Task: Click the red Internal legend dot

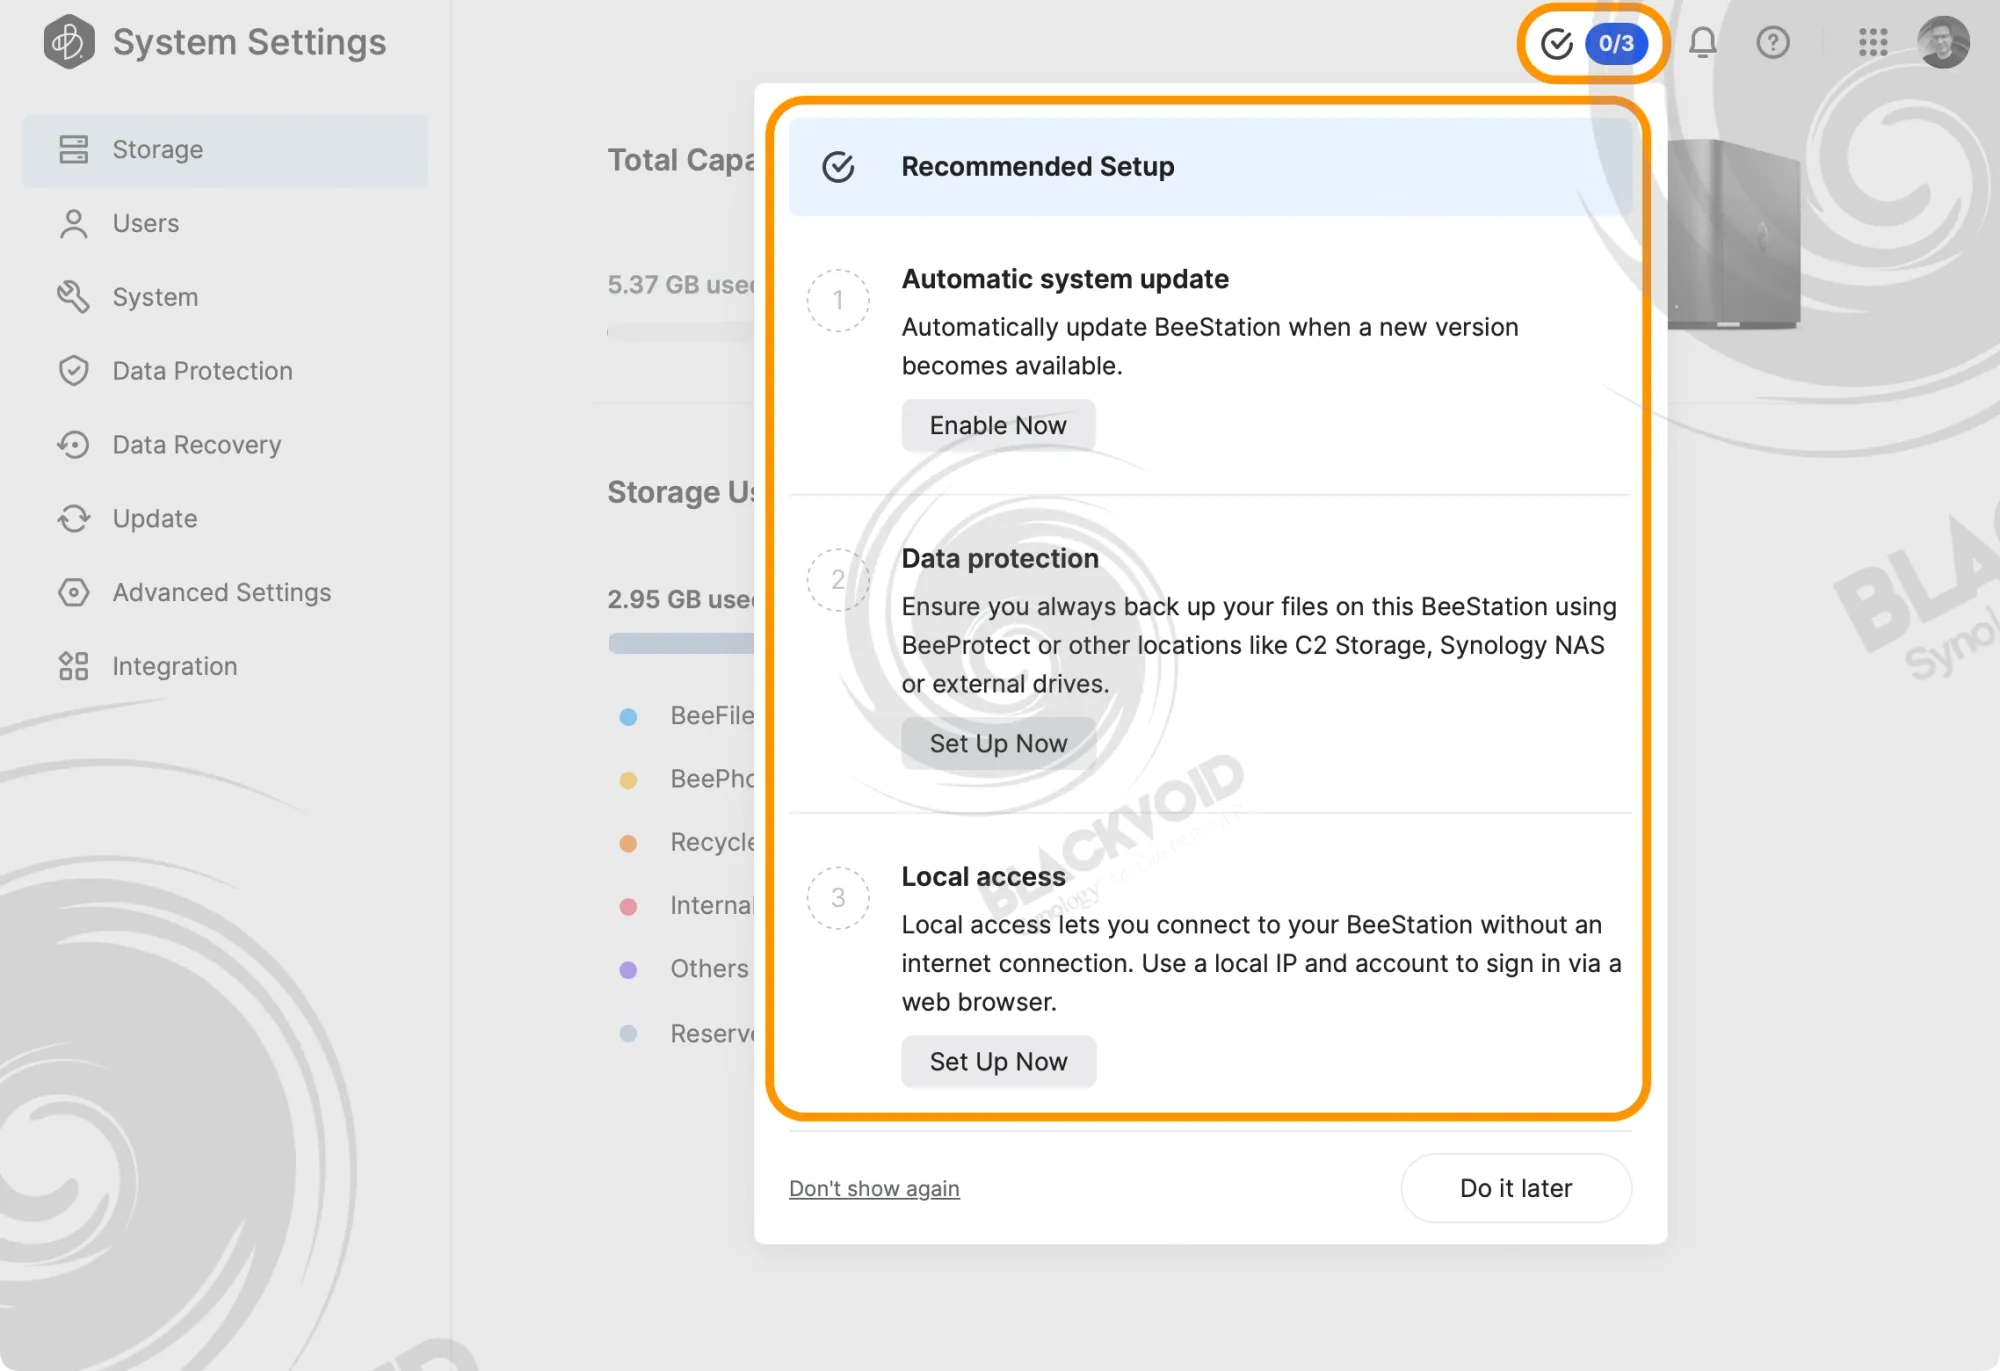Action: 628,906
